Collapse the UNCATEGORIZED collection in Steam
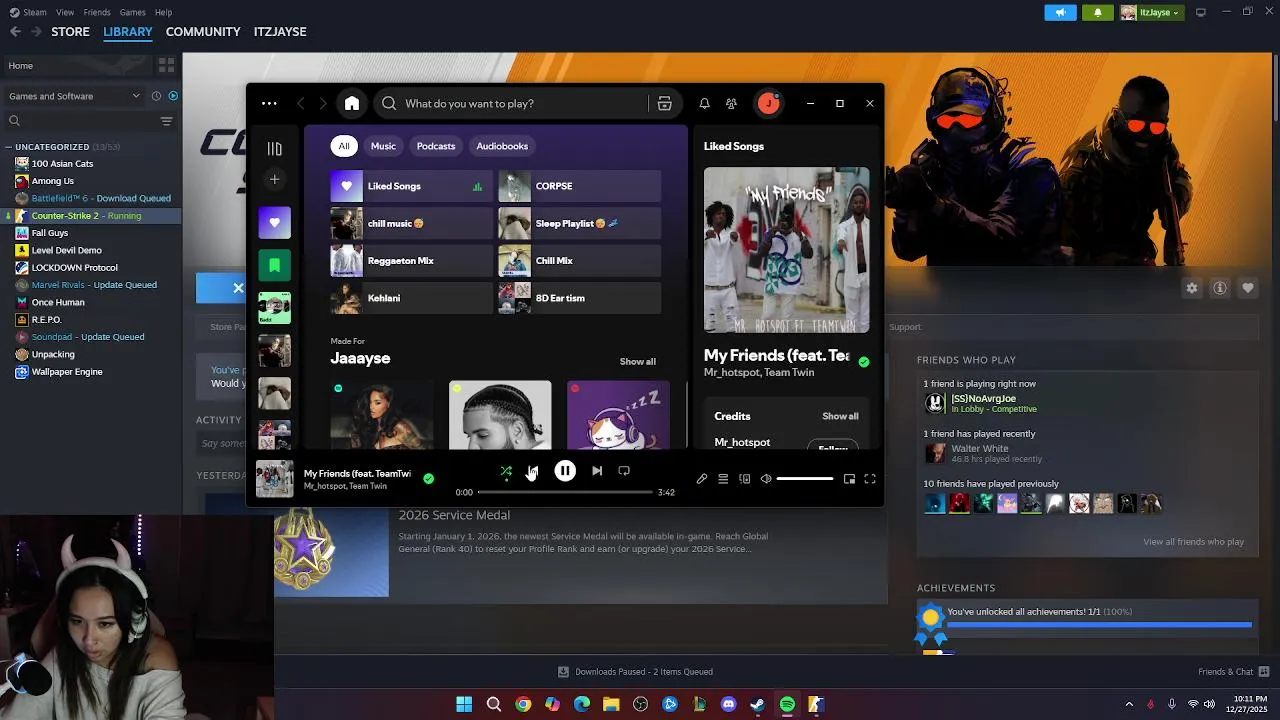The image size is (1280, 720). (9, 147)
